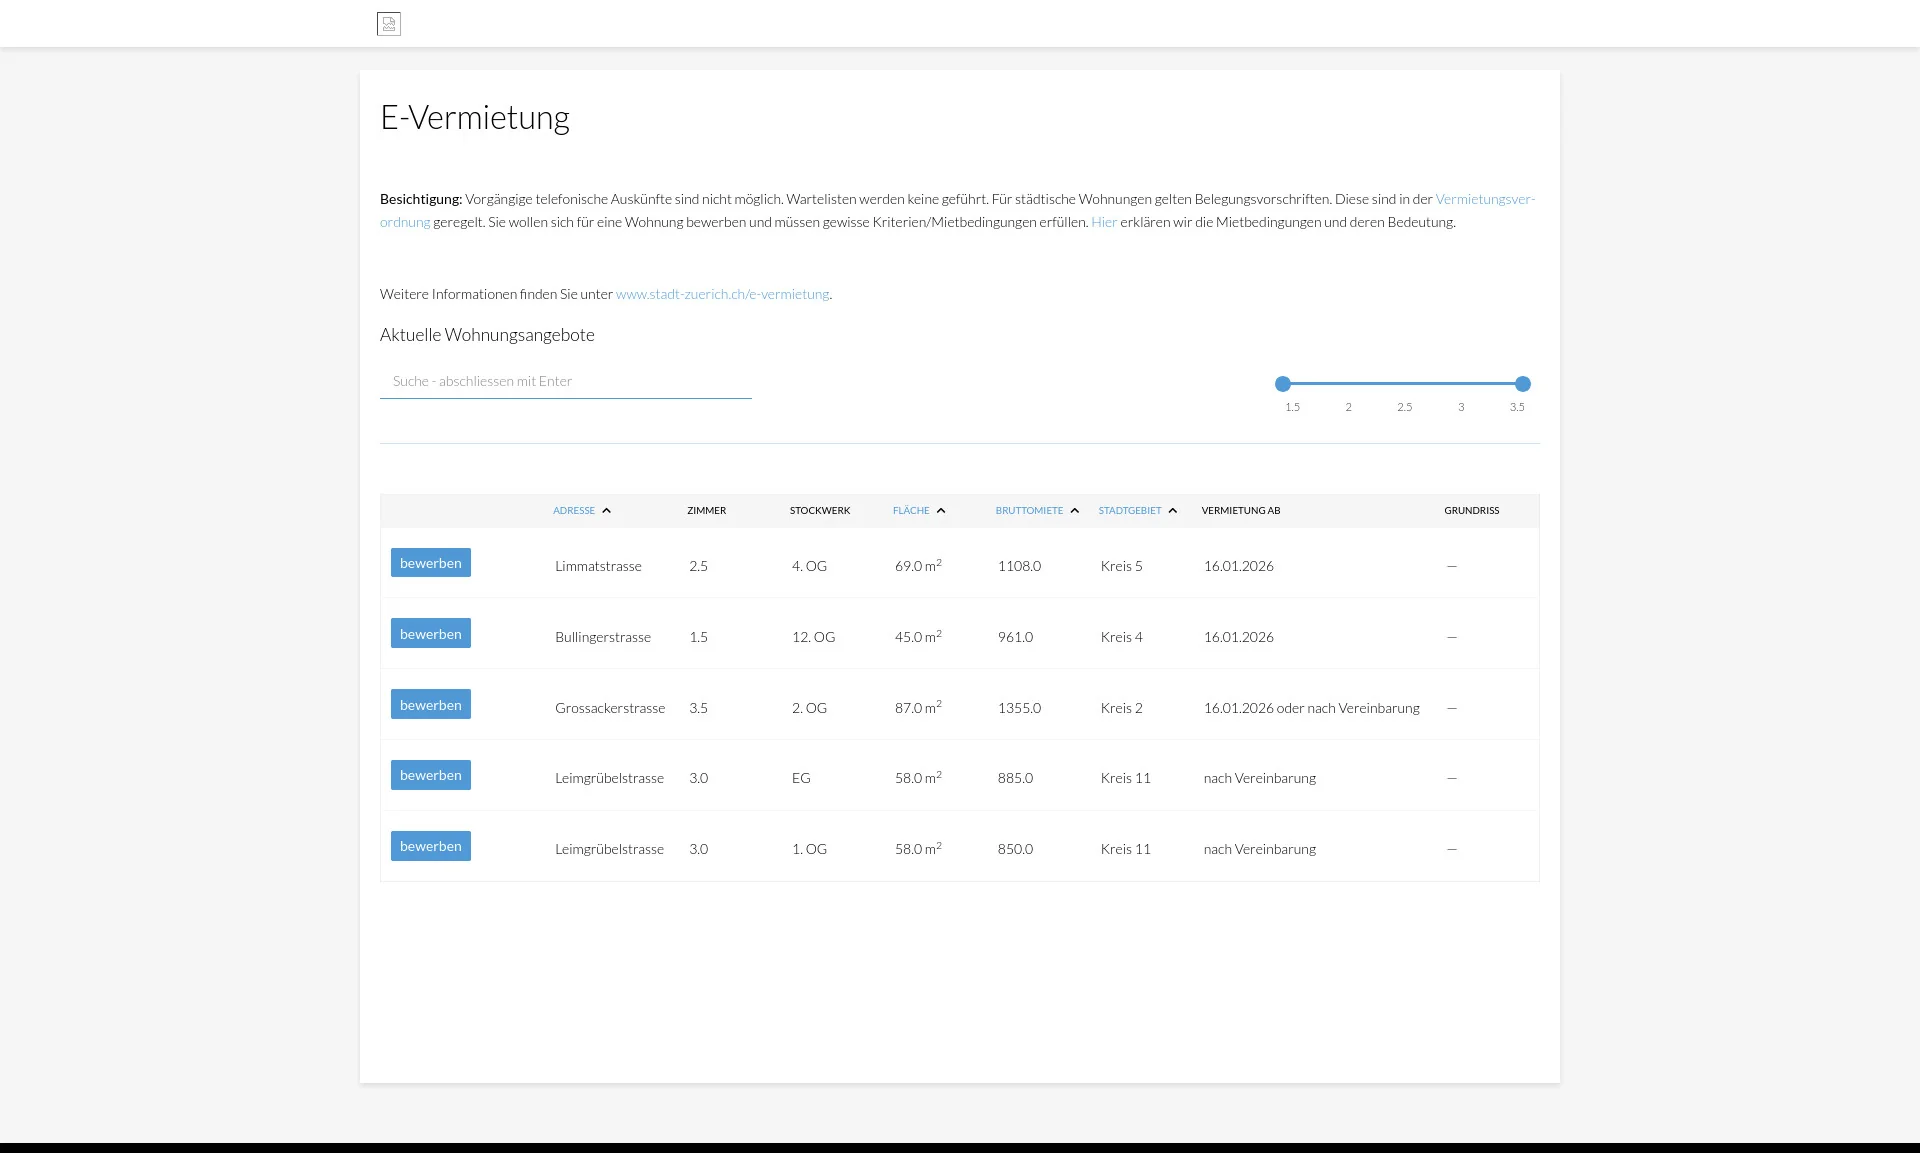Open the Vermietungsverordnung link
Viewport: 1920px width, 1153px height.
coord(1484,200)
